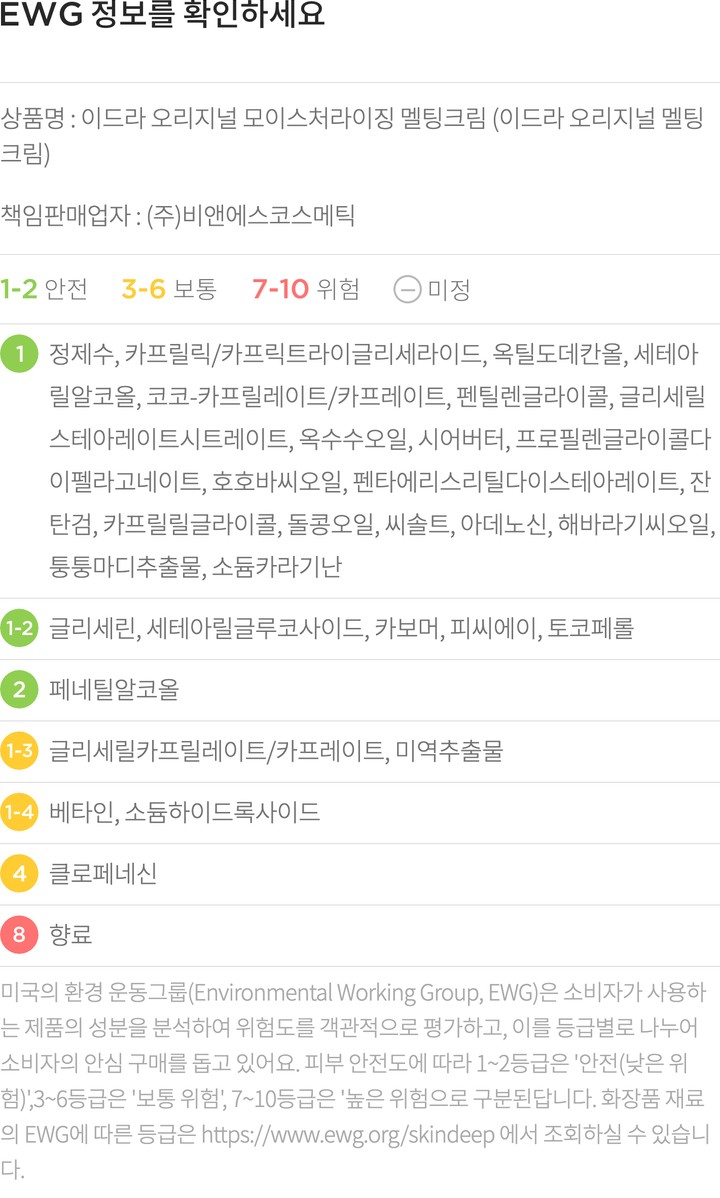Click the yellow 1-3 grade badge
Viewport: 720px width, 1198px height.
tap(19, 751)
